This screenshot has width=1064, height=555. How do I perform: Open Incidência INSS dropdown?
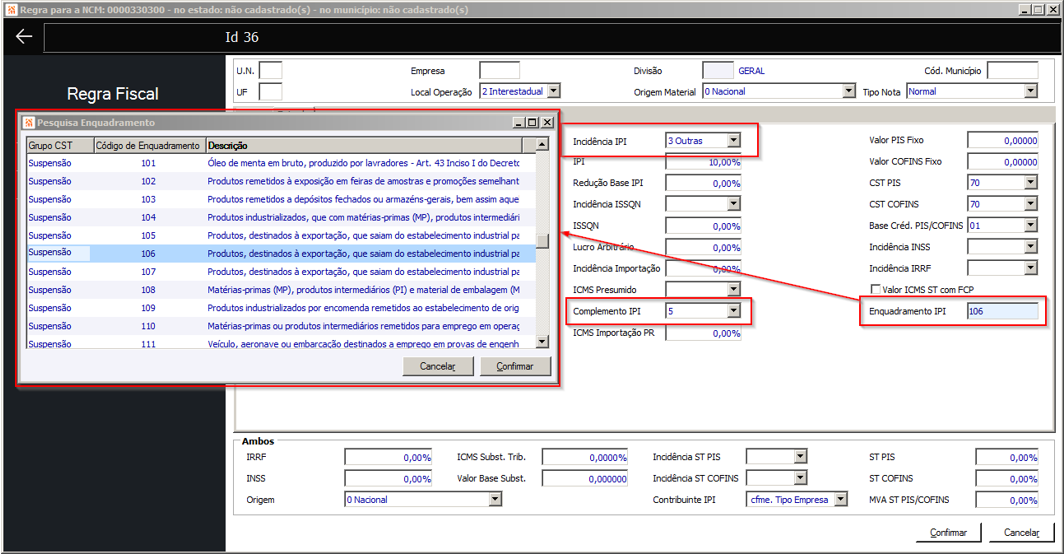(1031, 246)
